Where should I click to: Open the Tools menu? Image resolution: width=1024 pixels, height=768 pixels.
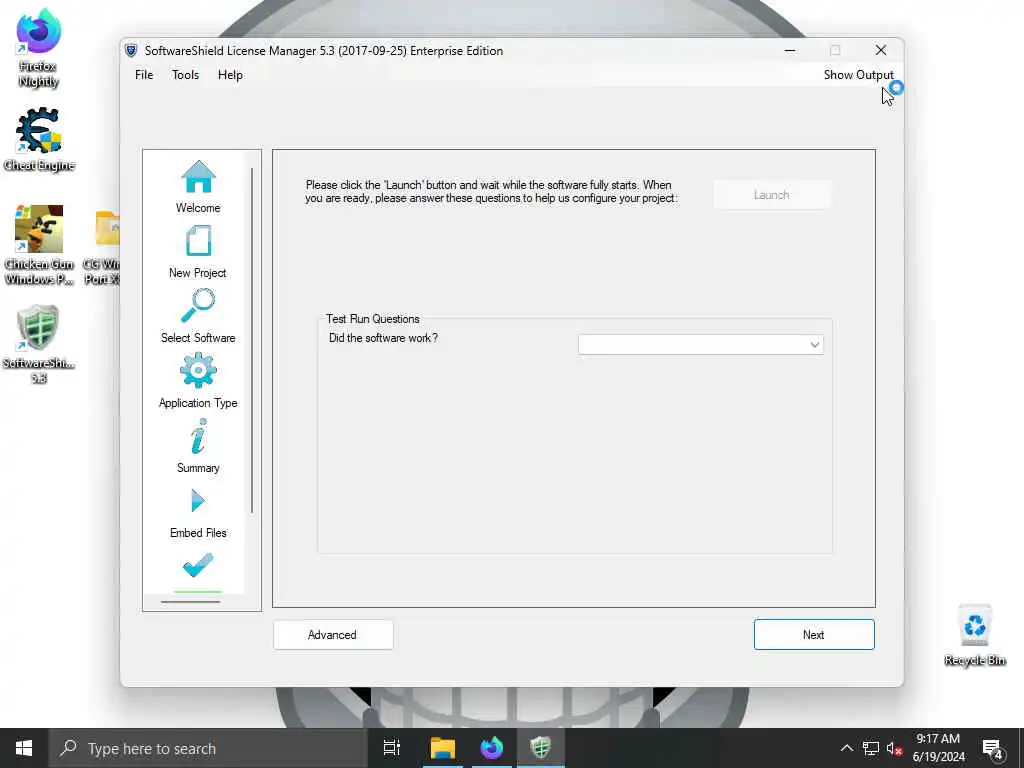coord(185,74)
